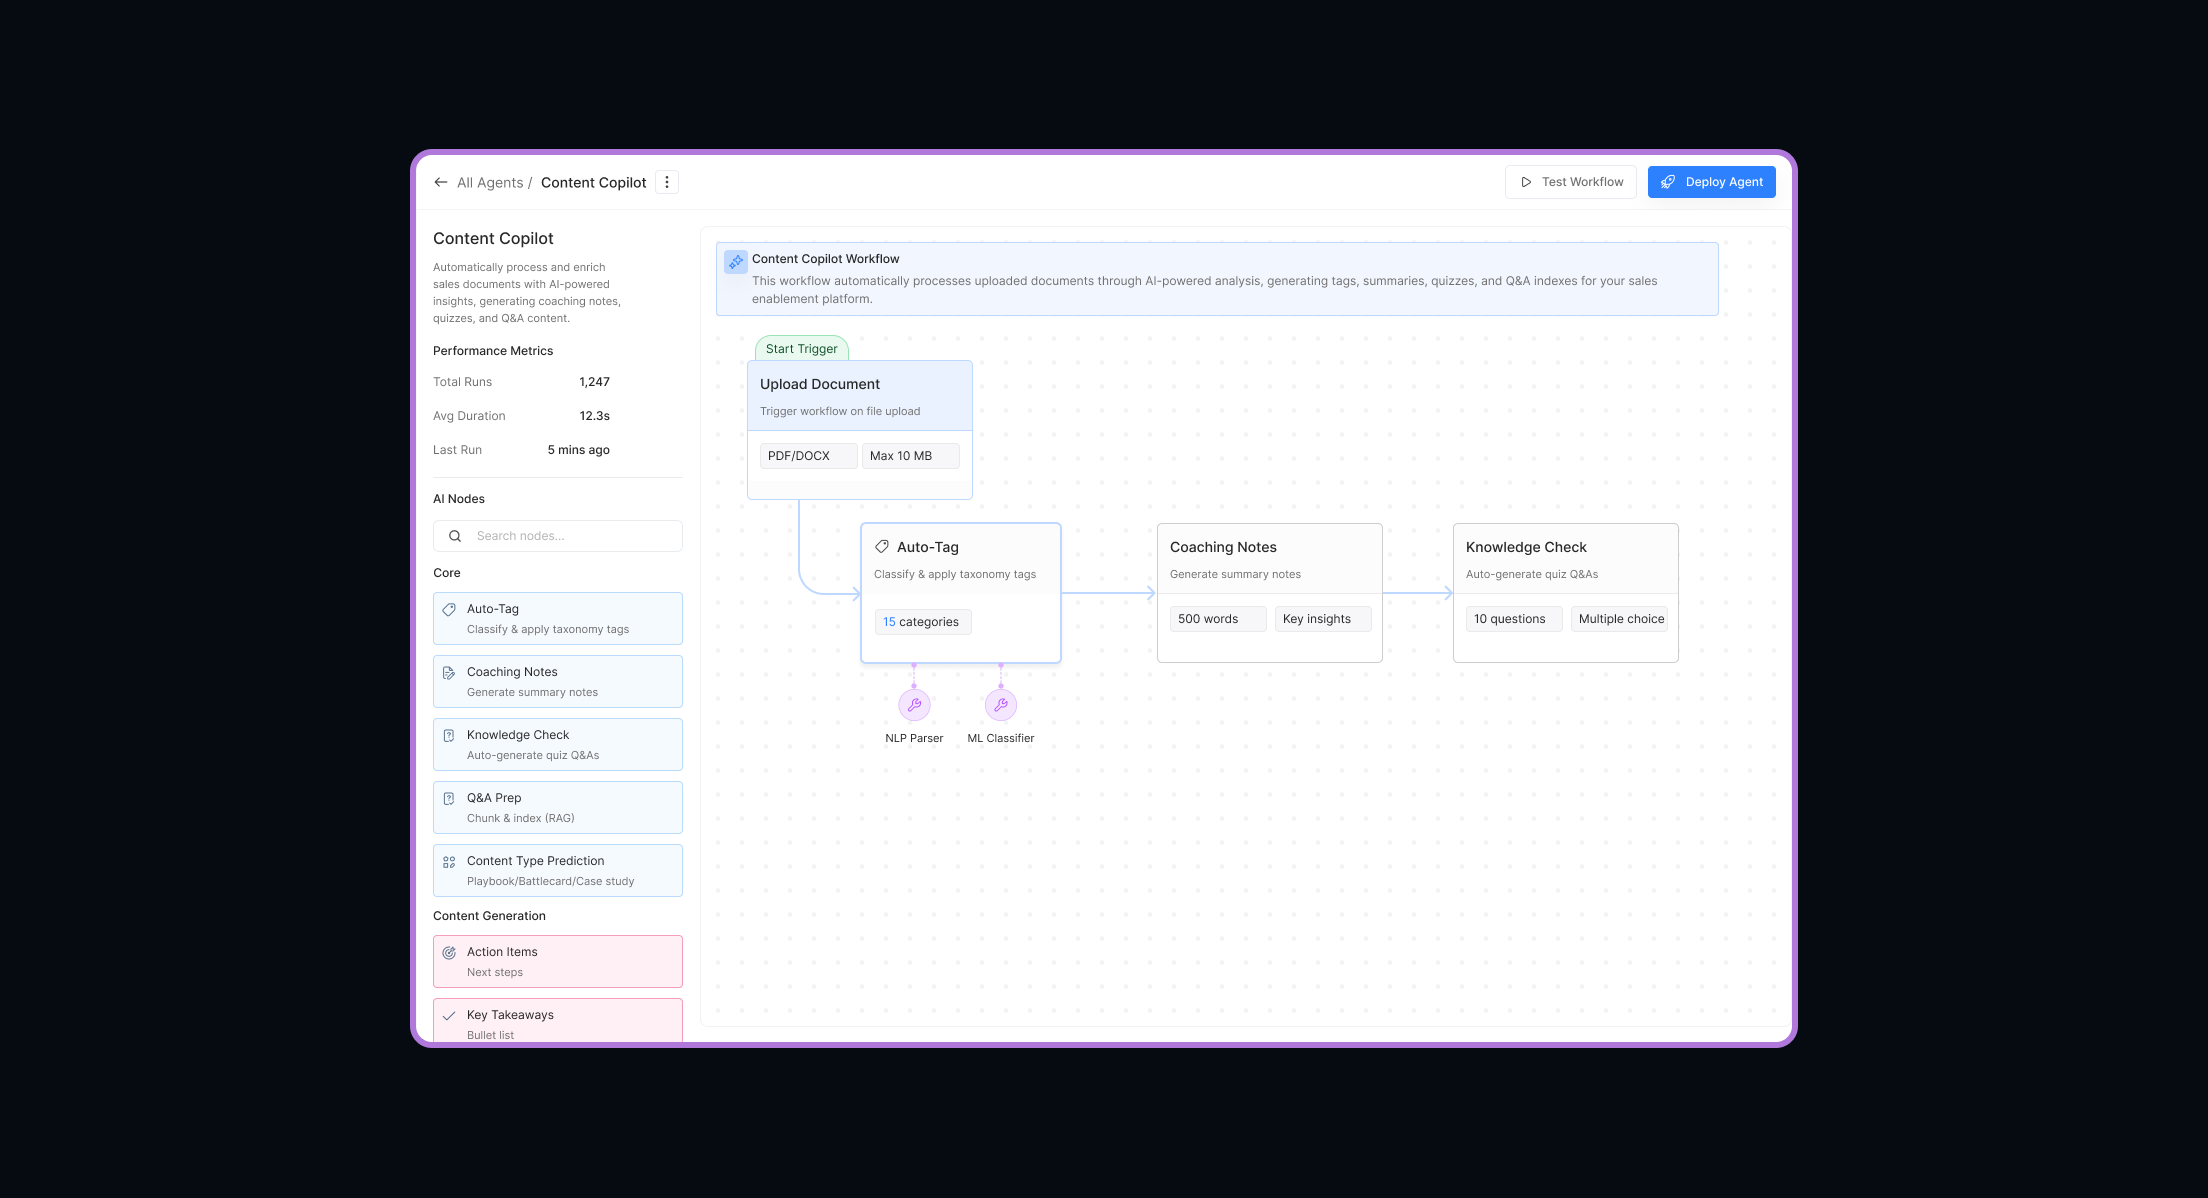The height and width of the screenshot is (1198, 2208).
Task: Click the Auto-Tag tag icon in sidebar
Action: [449, 609]
